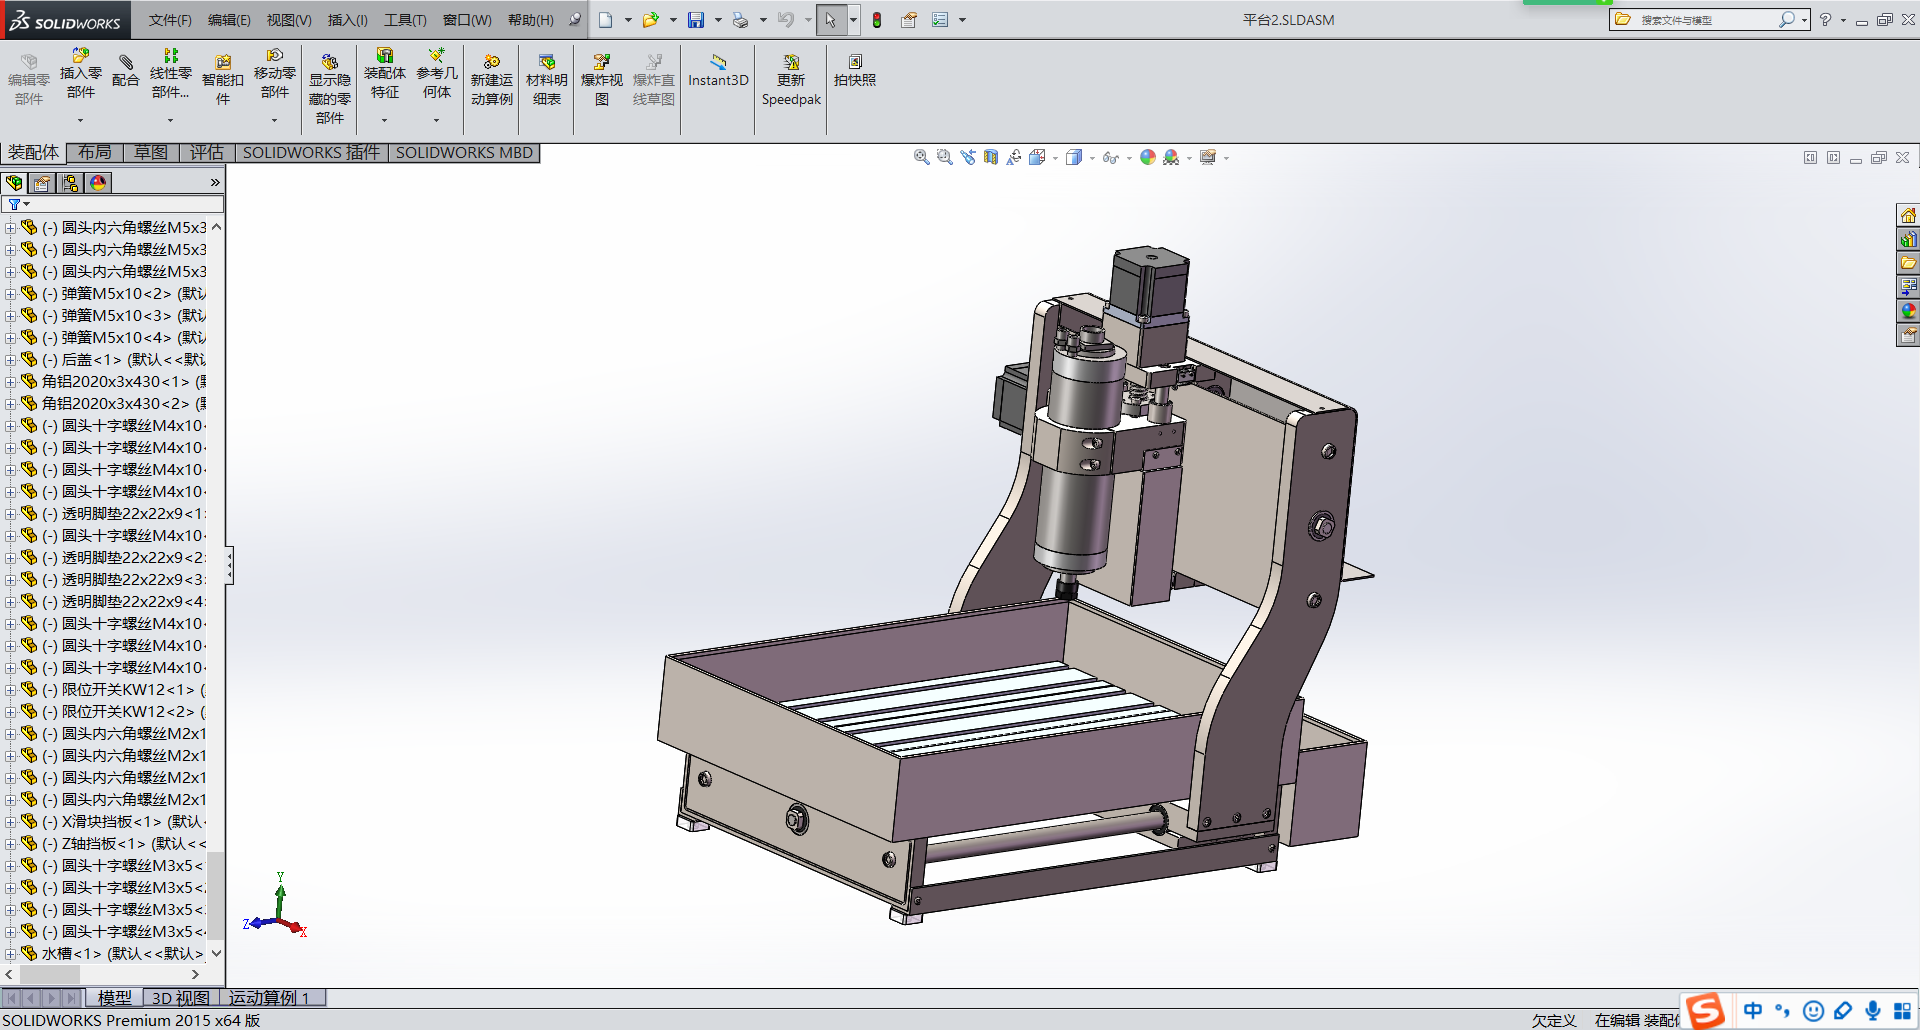Switch to the 草图 tab
The height and width of the screenshot is (1030, 1920).
[151, 152]
